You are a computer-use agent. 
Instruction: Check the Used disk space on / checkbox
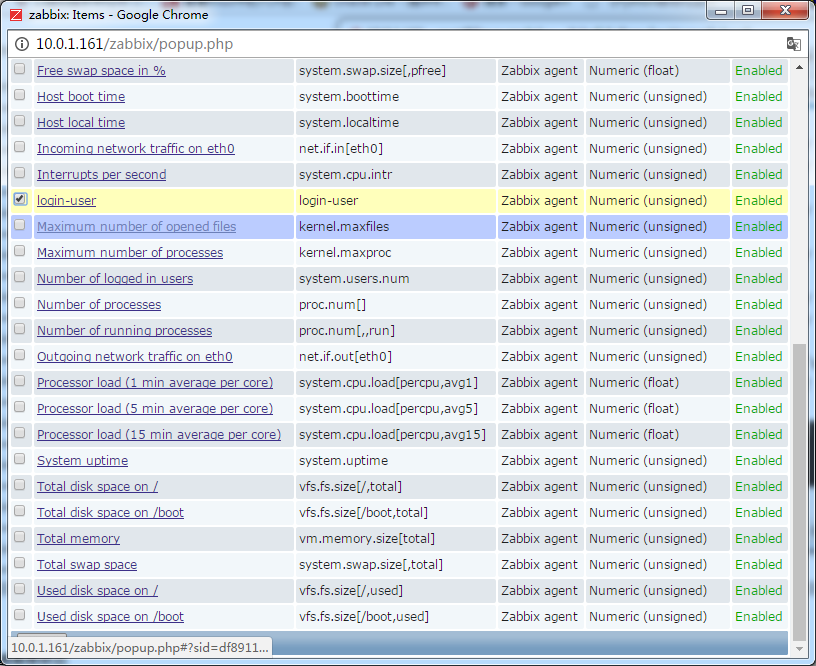tap(20, 589)
